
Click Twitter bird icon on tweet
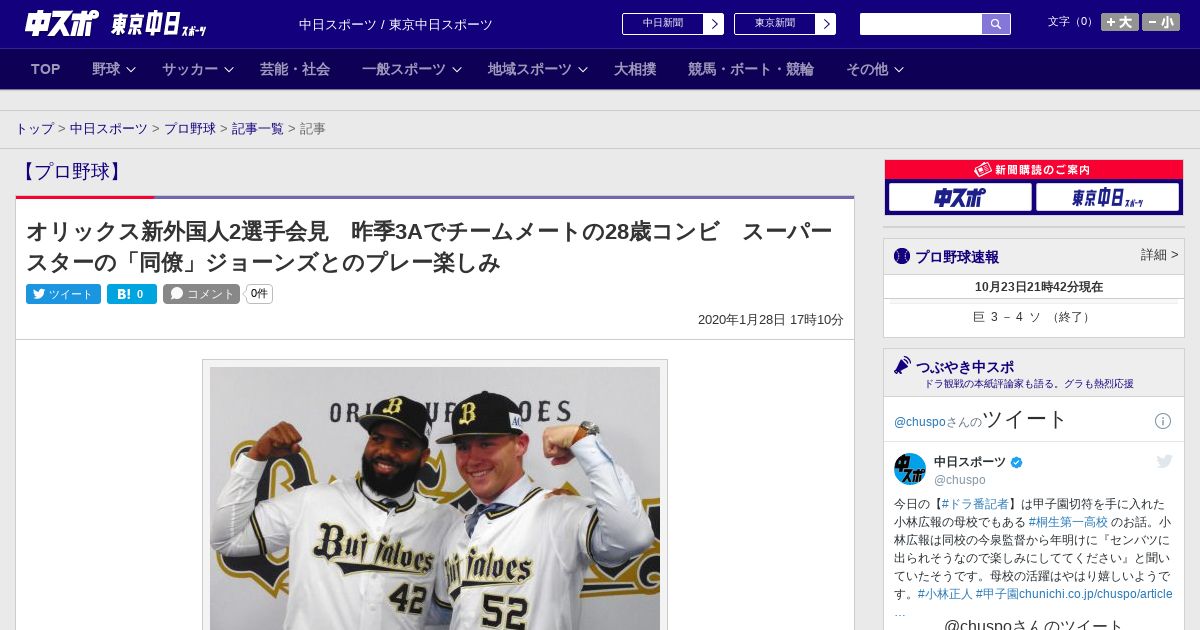point(1164,461)
